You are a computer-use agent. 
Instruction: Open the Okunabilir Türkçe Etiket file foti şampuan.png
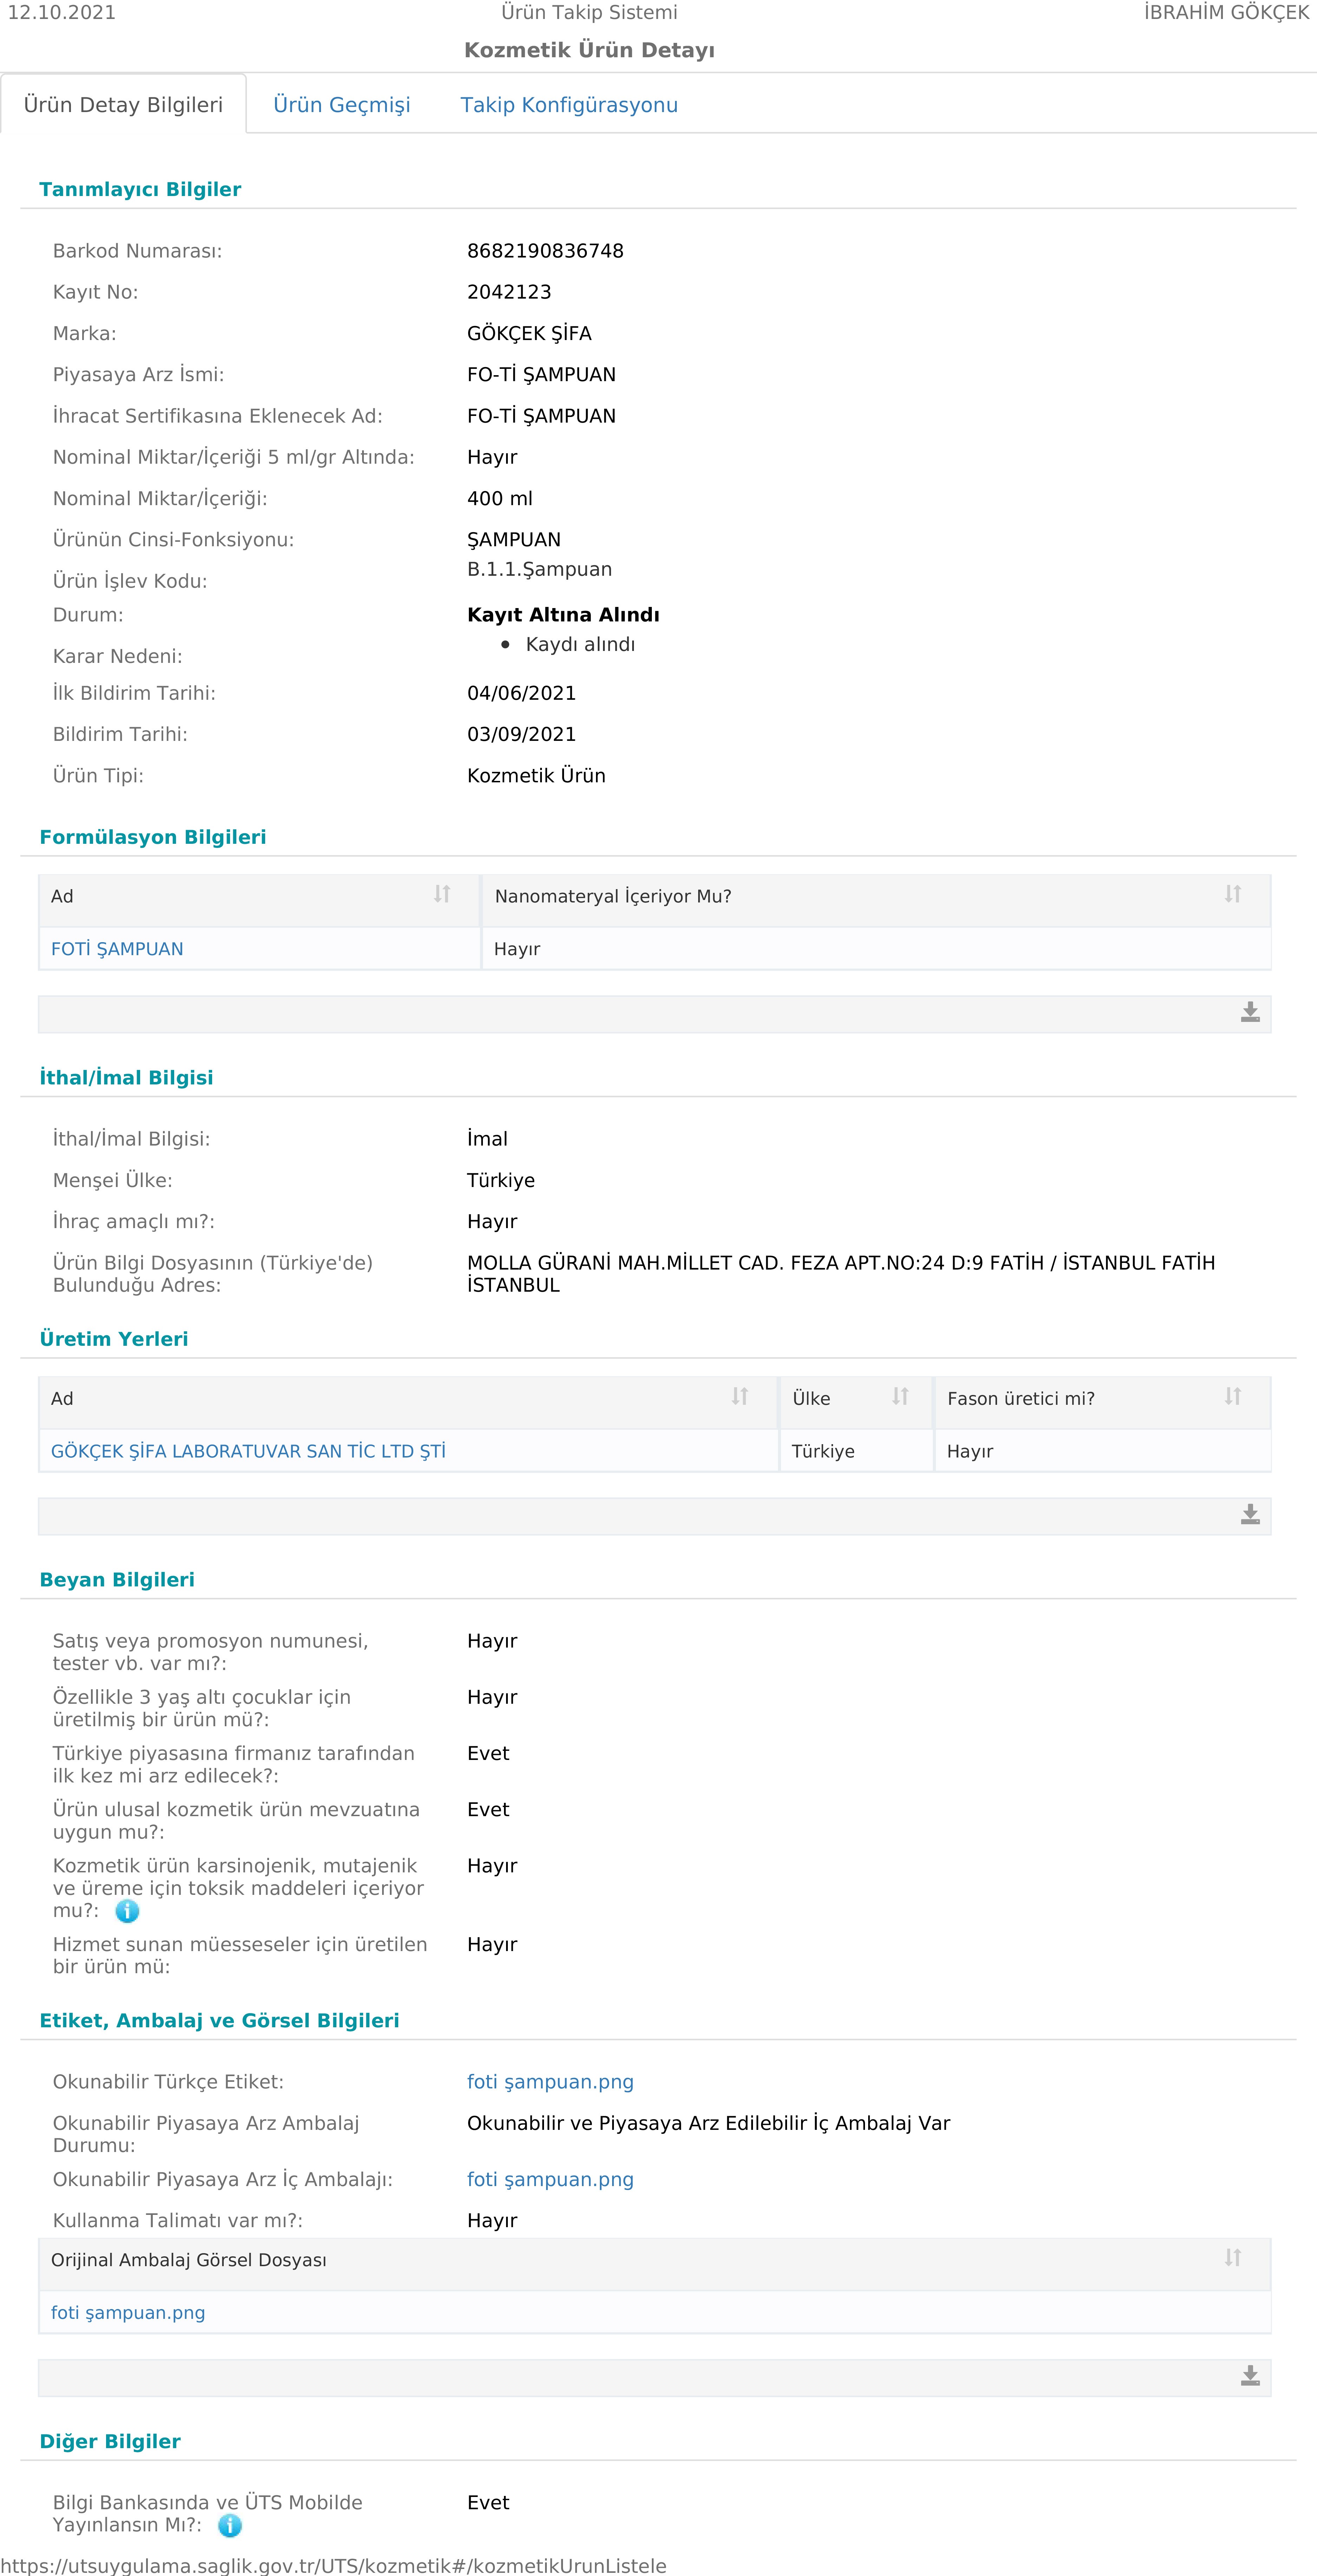pyautogui.click(x=550, y=2082)
